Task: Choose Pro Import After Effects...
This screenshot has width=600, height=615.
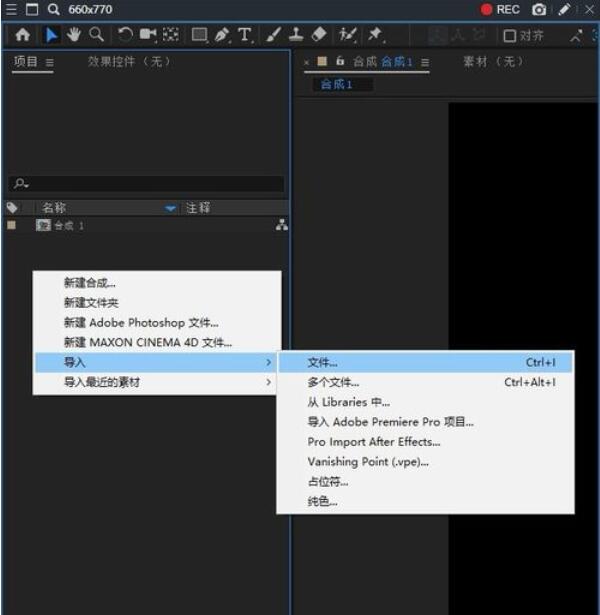Action: (x=425, y=442)
